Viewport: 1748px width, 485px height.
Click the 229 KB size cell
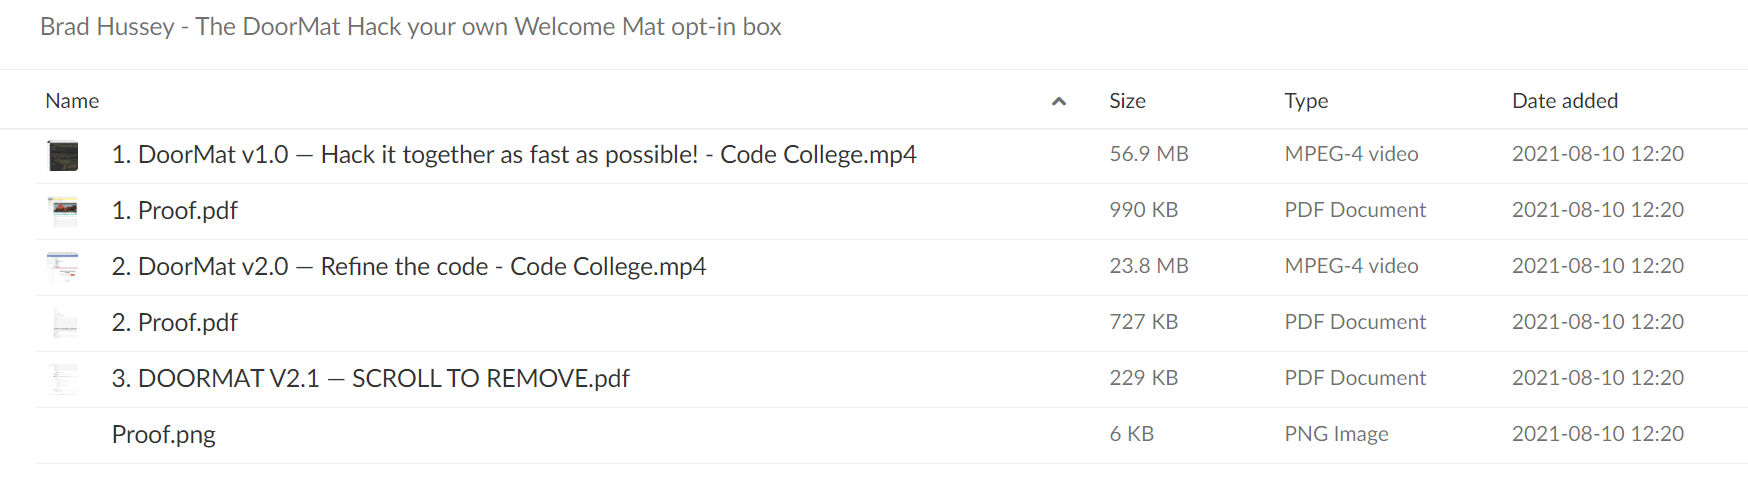[1144, 378]
